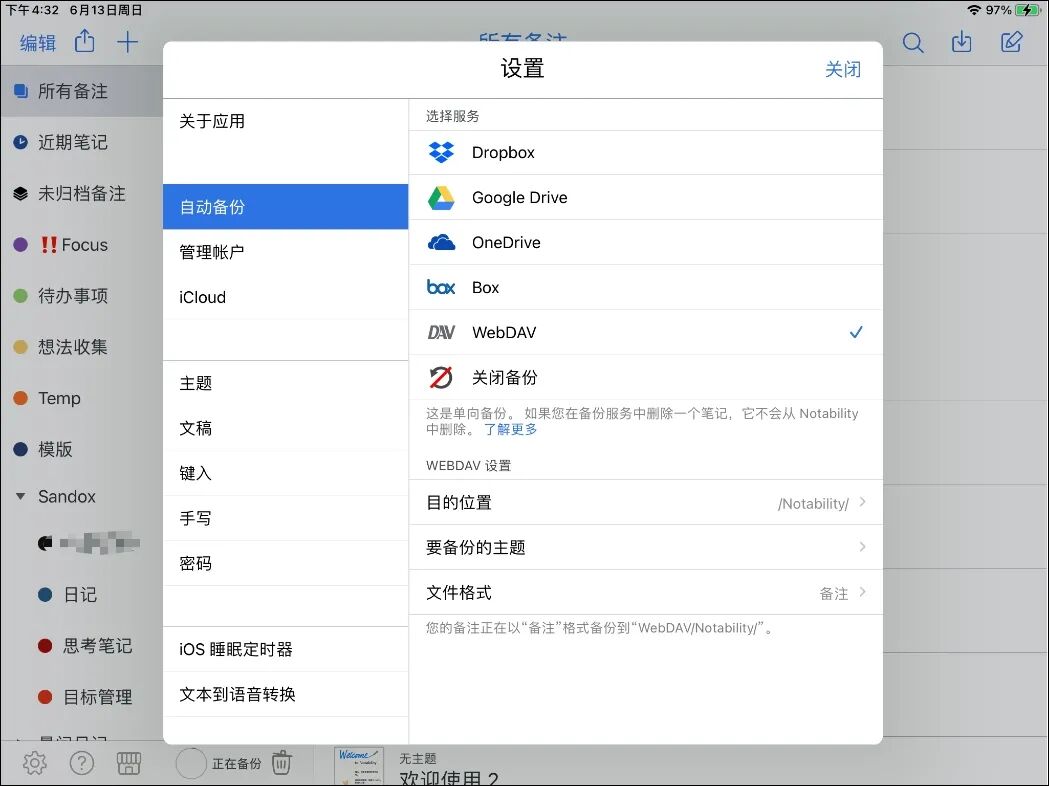Open 主题 settings section
The width and height of the screenshot is (1049, 786).
click(286, 383)
